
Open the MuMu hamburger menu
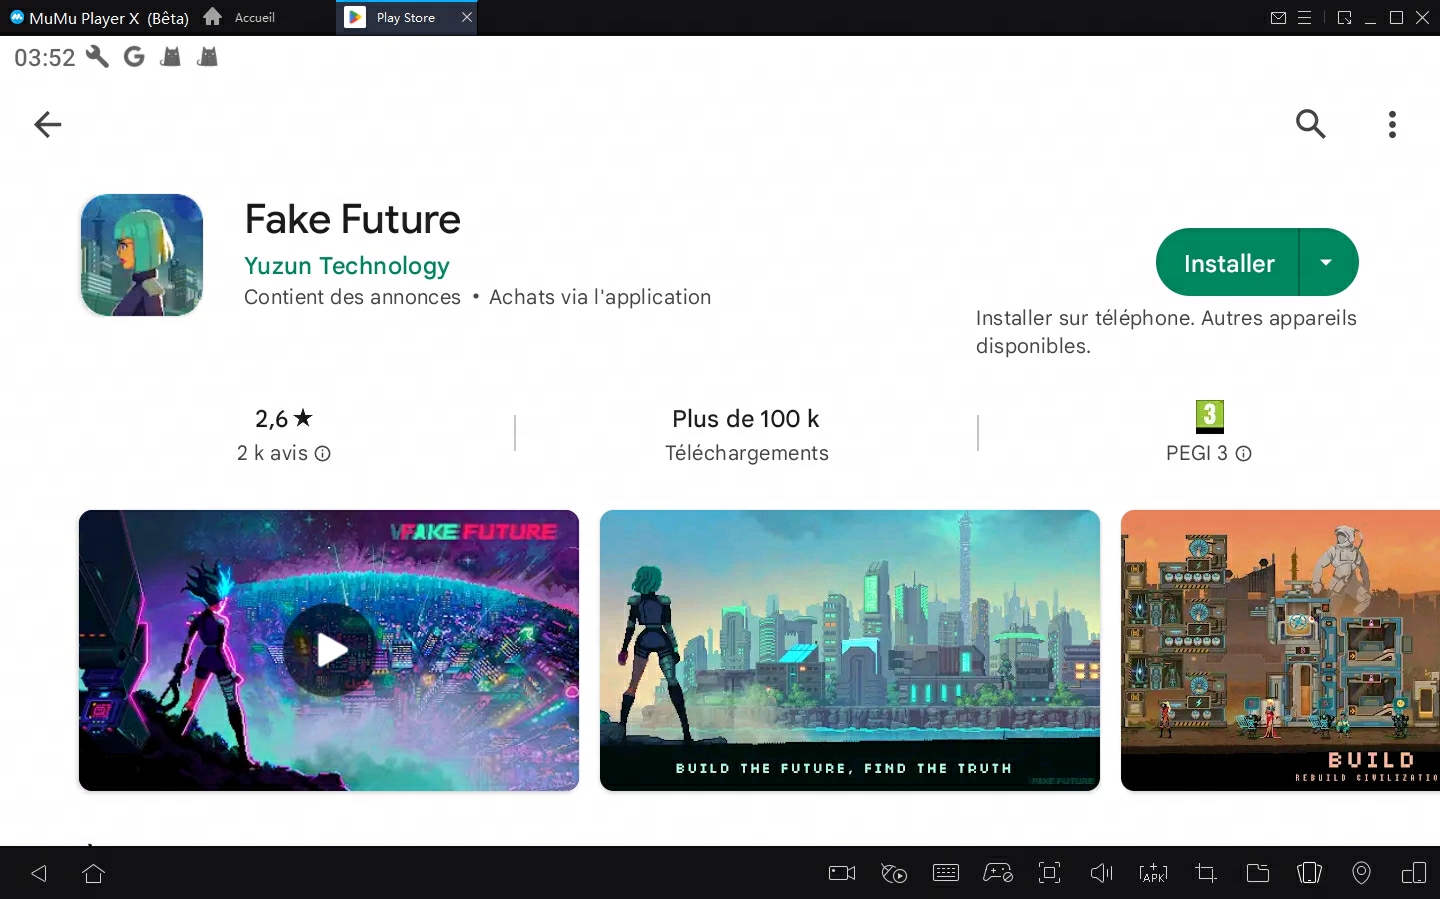click(x=1304, y=18)
